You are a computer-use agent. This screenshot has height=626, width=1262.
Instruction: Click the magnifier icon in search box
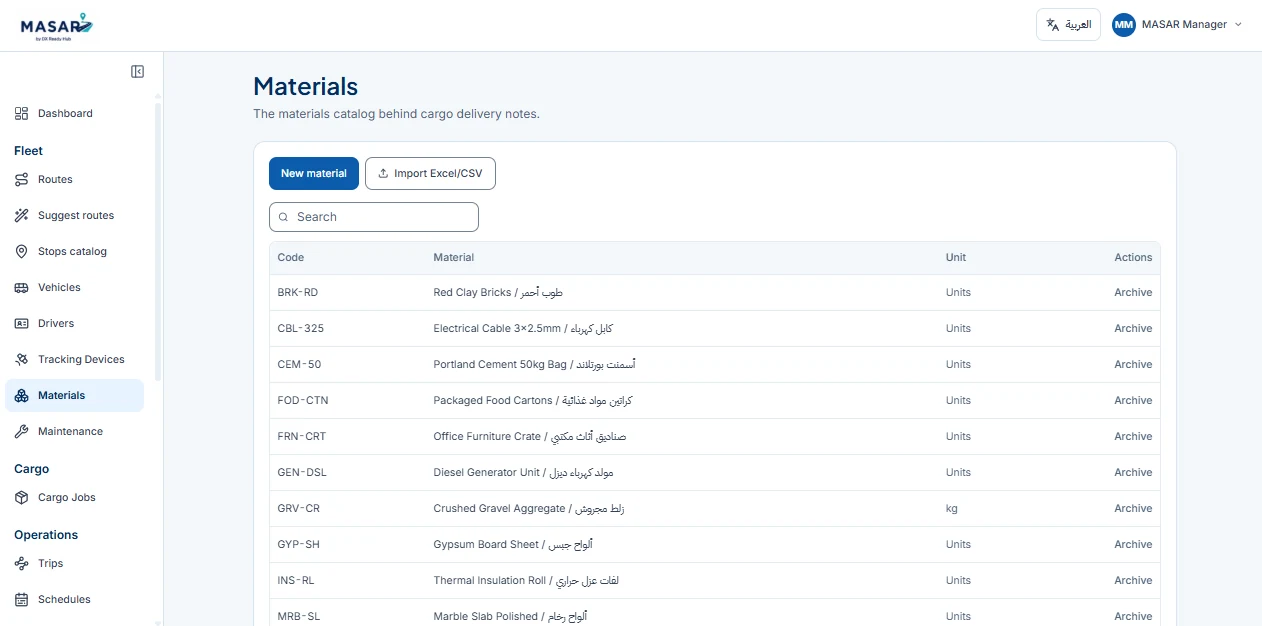[284, 217]
